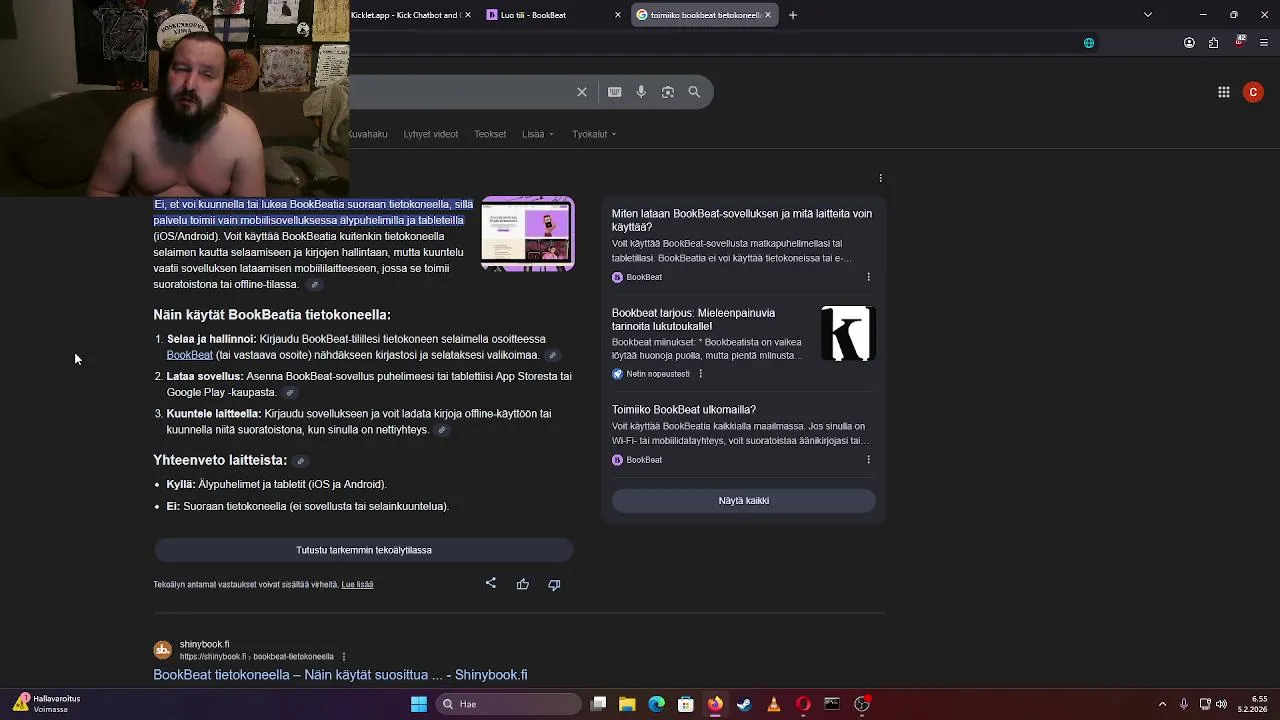Click link icon after Selaa ja hallinnoi step

[x=552, y=355]
